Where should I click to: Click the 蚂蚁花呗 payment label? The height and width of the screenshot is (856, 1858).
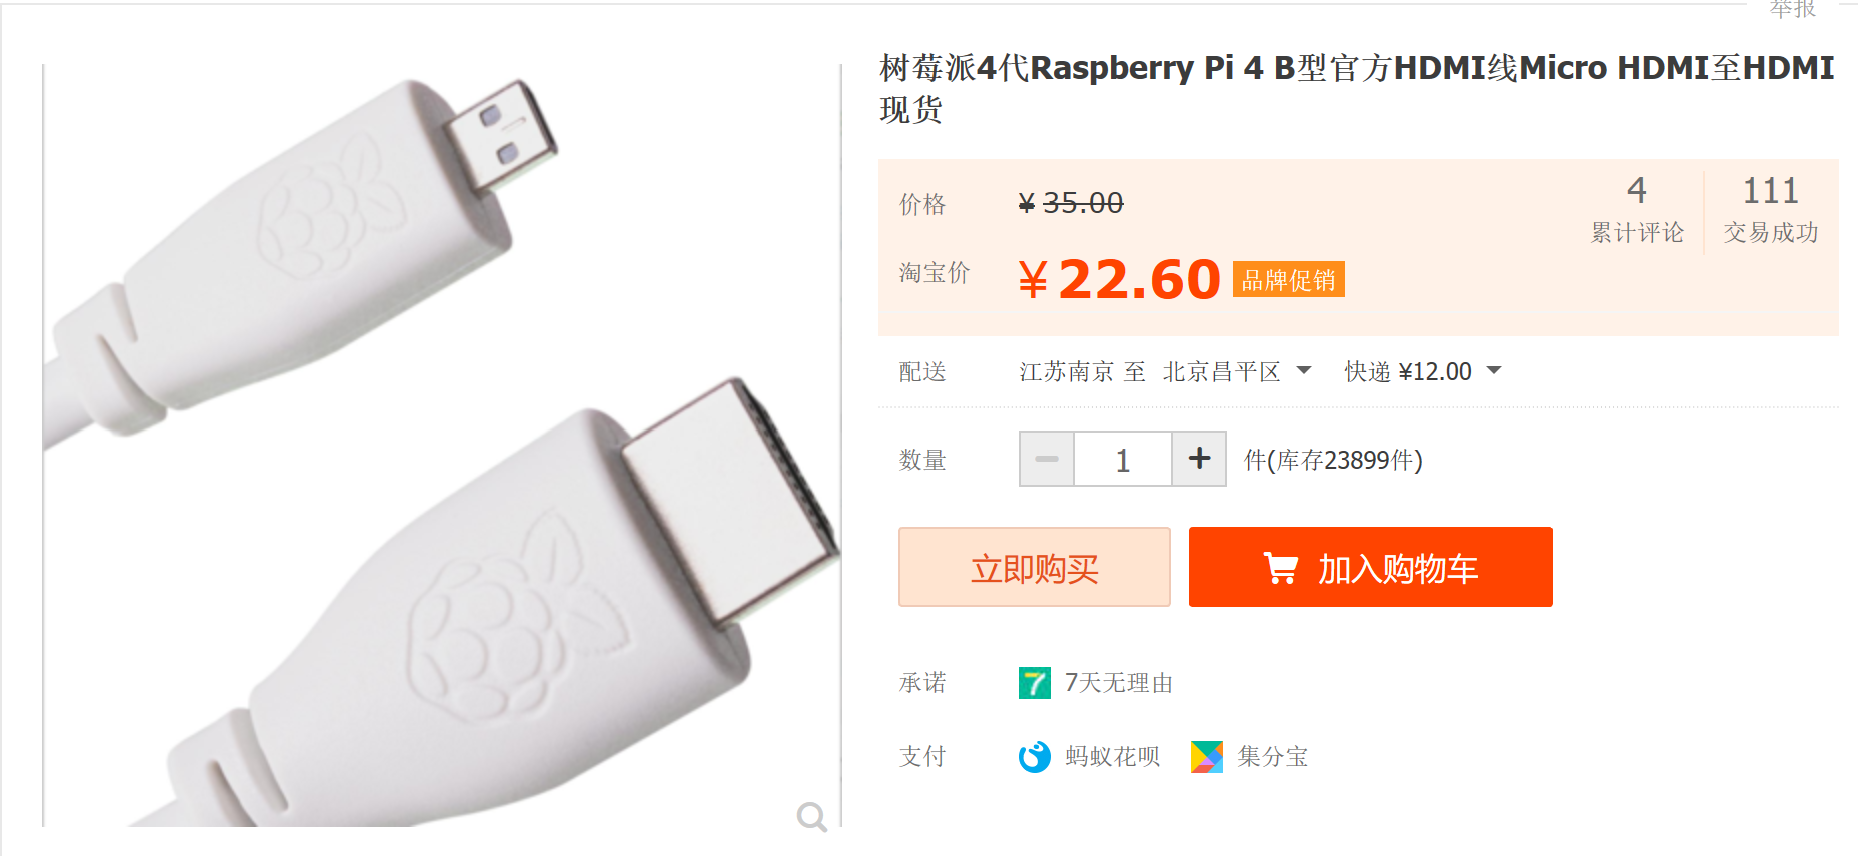tap(1113, 757)
